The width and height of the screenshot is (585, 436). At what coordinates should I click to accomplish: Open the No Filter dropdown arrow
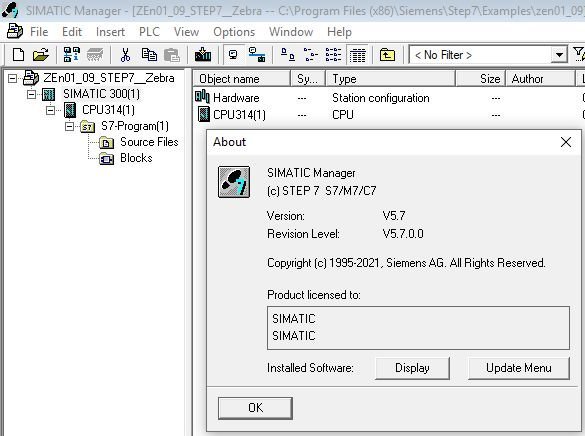click(559, 55)
